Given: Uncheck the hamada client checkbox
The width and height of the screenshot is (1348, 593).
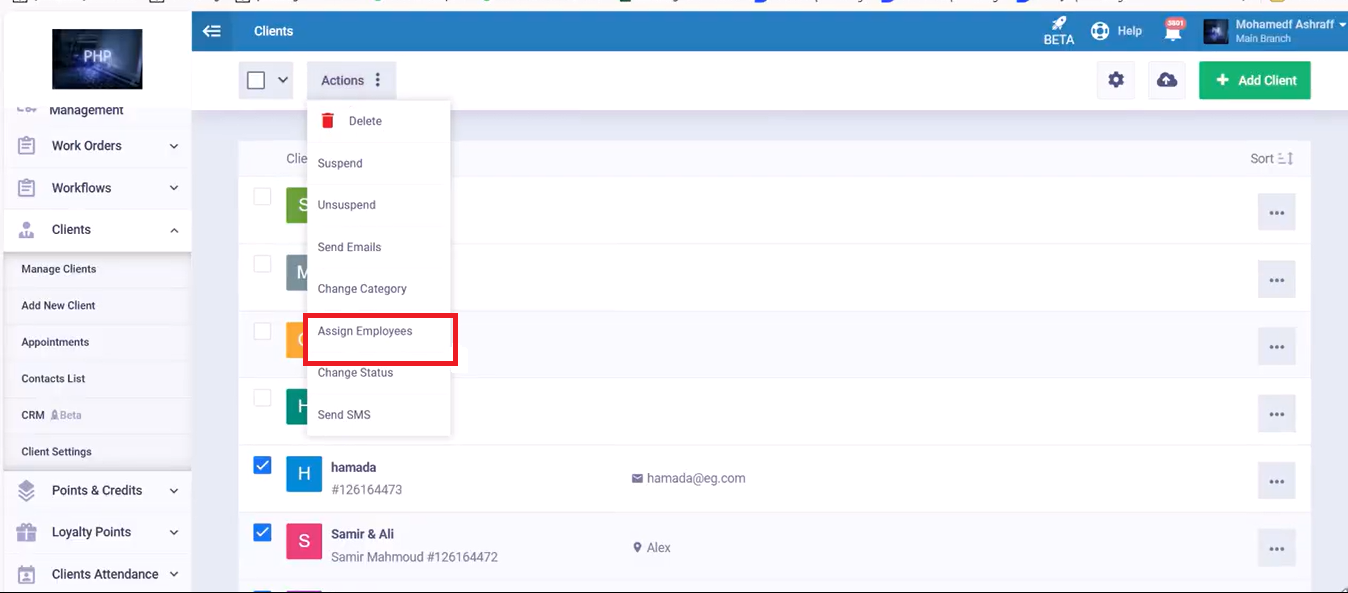Looking at the screenshot, I should (262, 465).
